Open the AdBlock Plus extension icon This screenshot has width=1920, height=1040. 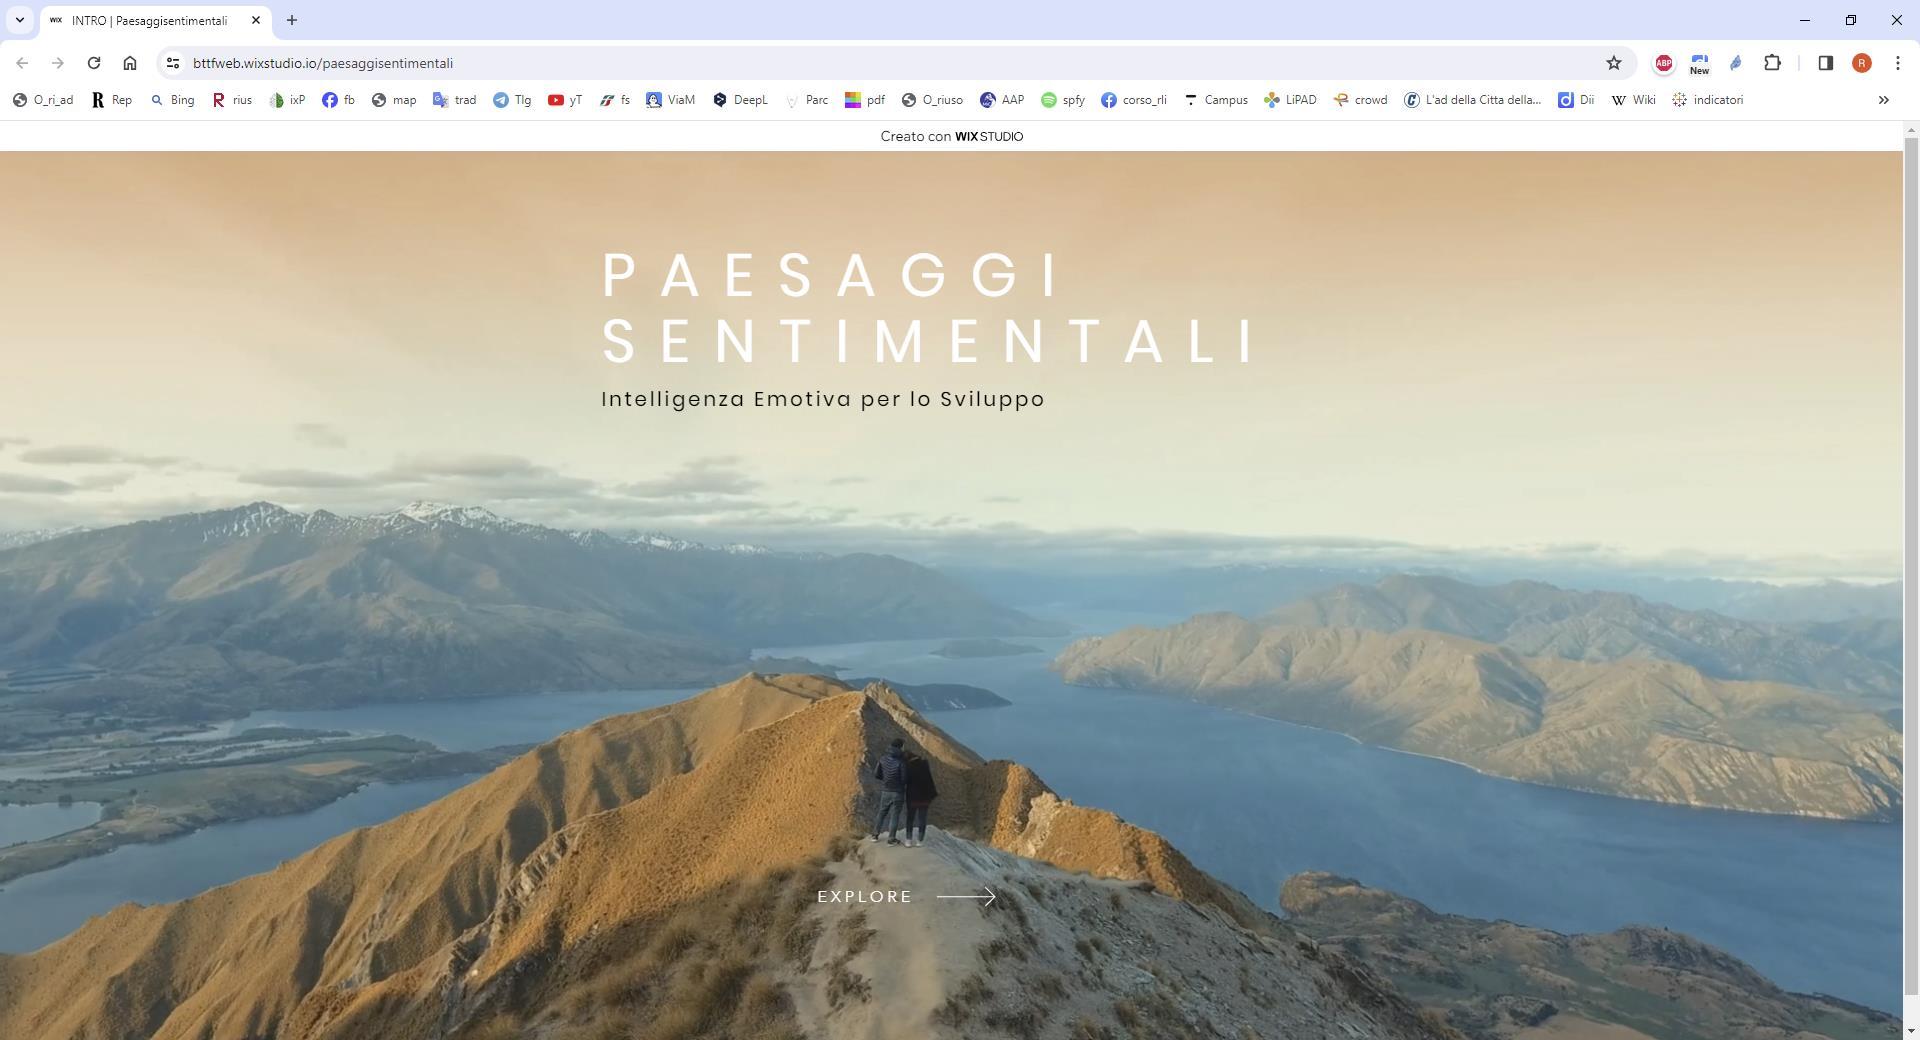pos(1664,63)
